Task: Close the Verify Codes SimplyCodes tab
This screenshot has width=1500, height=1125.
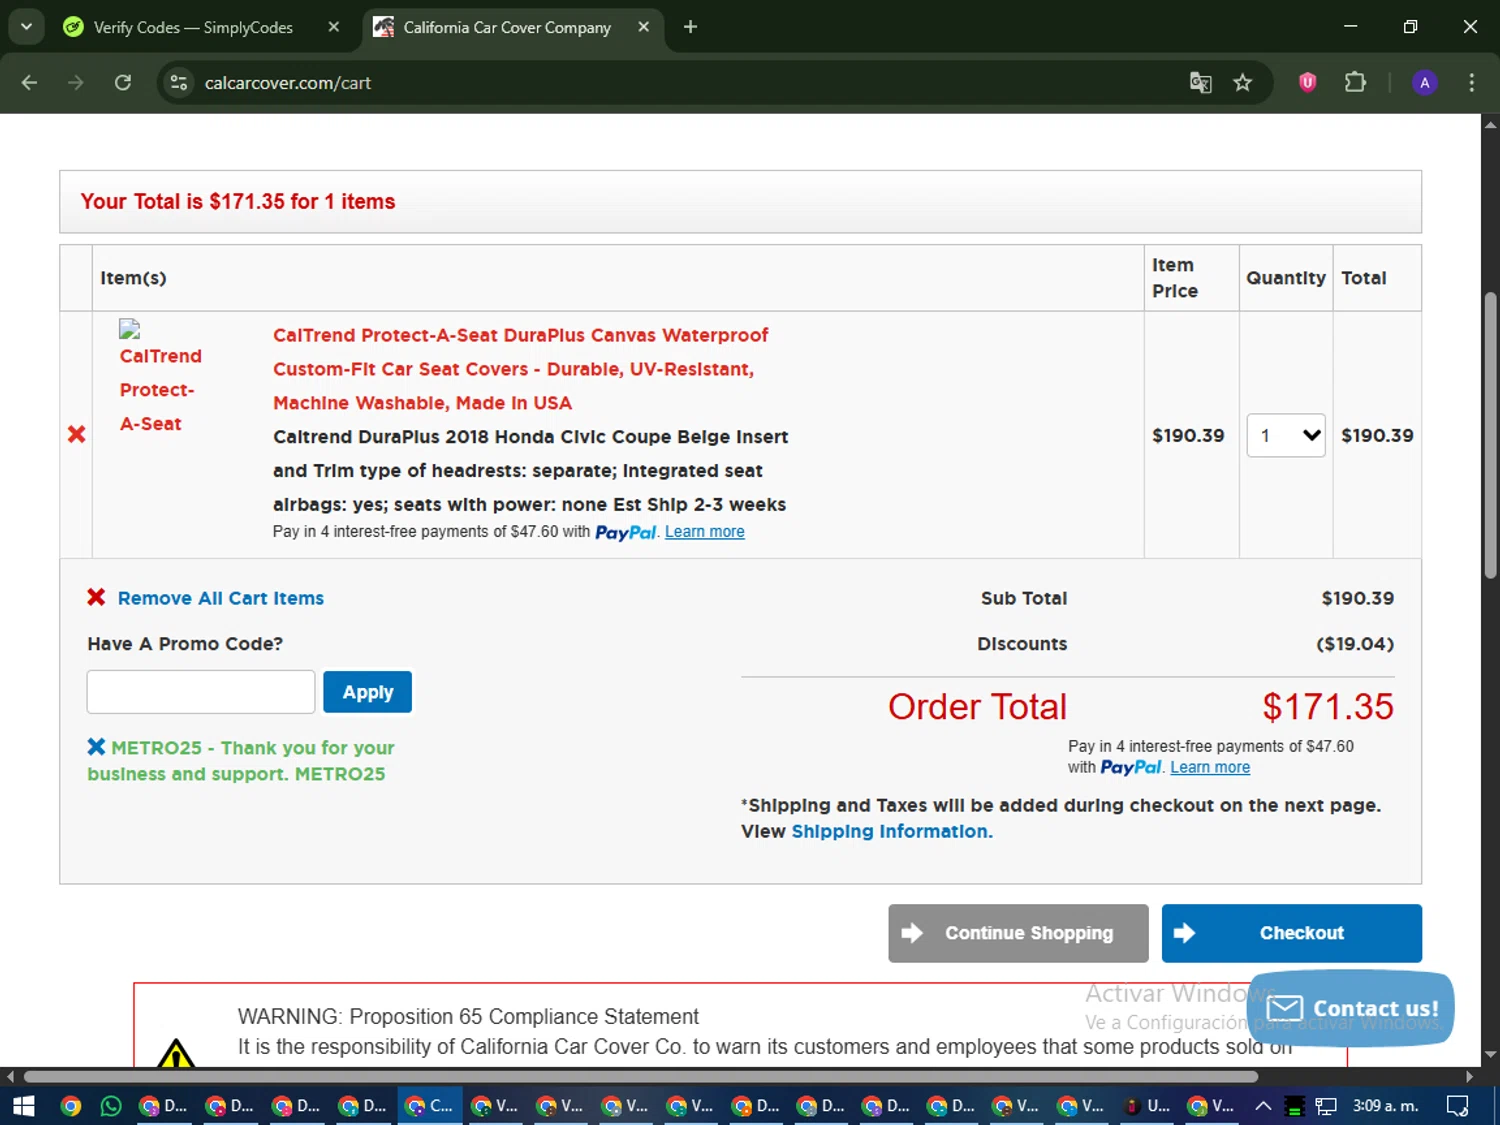Action: tap(334, 27)
